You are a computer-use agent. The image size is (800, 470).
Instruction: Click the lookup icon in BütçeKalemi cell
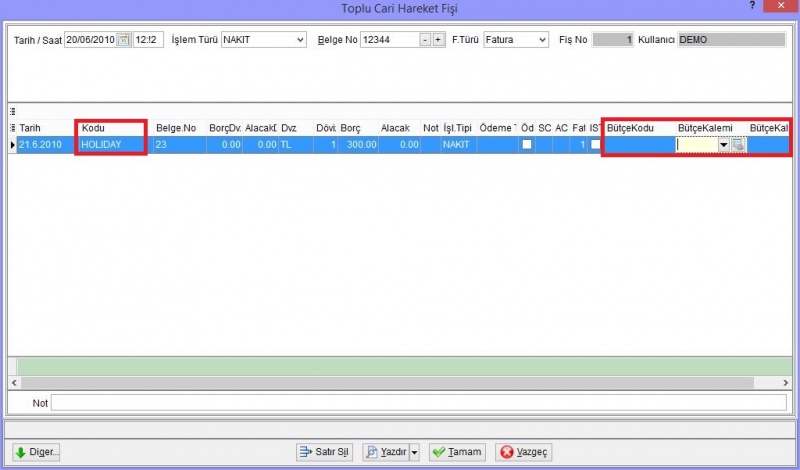(738, 145)
